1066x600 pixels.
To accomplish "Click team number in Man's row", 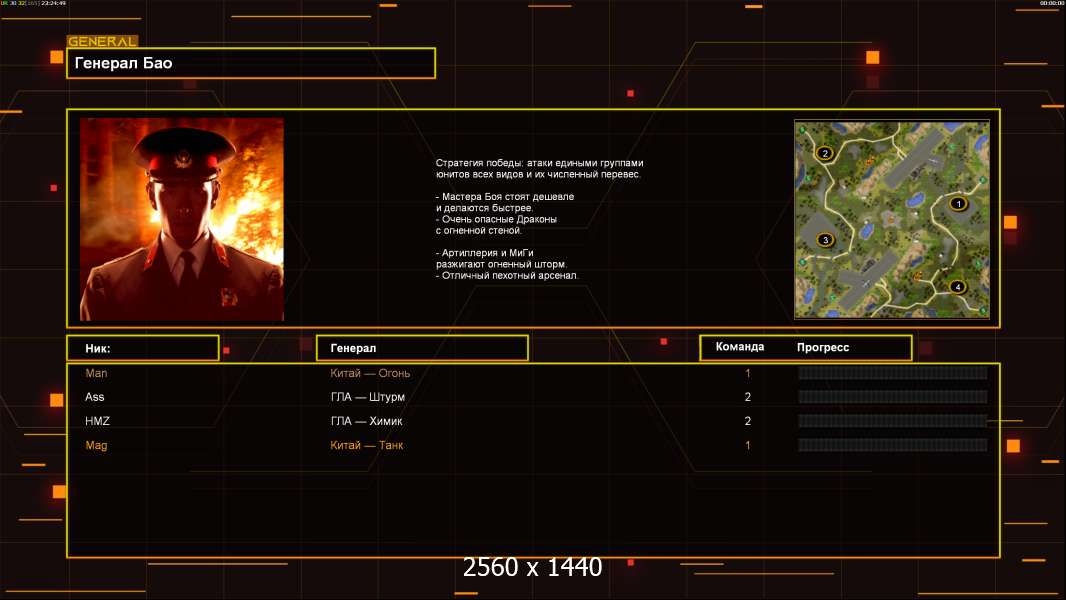I will (x=748, y=373).
